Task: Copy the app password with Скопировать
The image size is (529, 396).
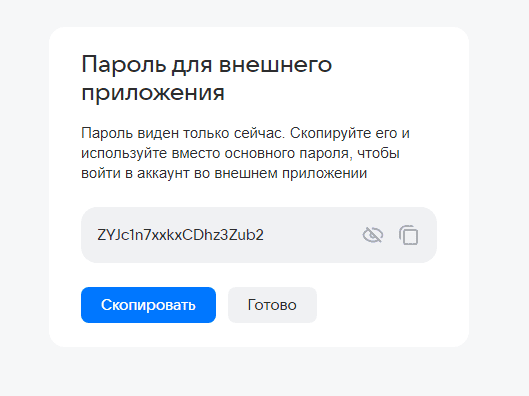Action: click(148, 305)
